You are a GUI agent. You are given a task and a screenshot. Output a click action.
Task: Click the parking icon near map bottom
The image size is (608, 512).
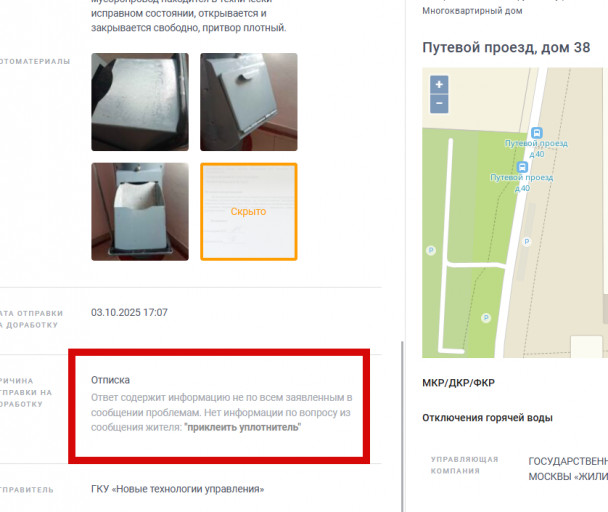486,318
